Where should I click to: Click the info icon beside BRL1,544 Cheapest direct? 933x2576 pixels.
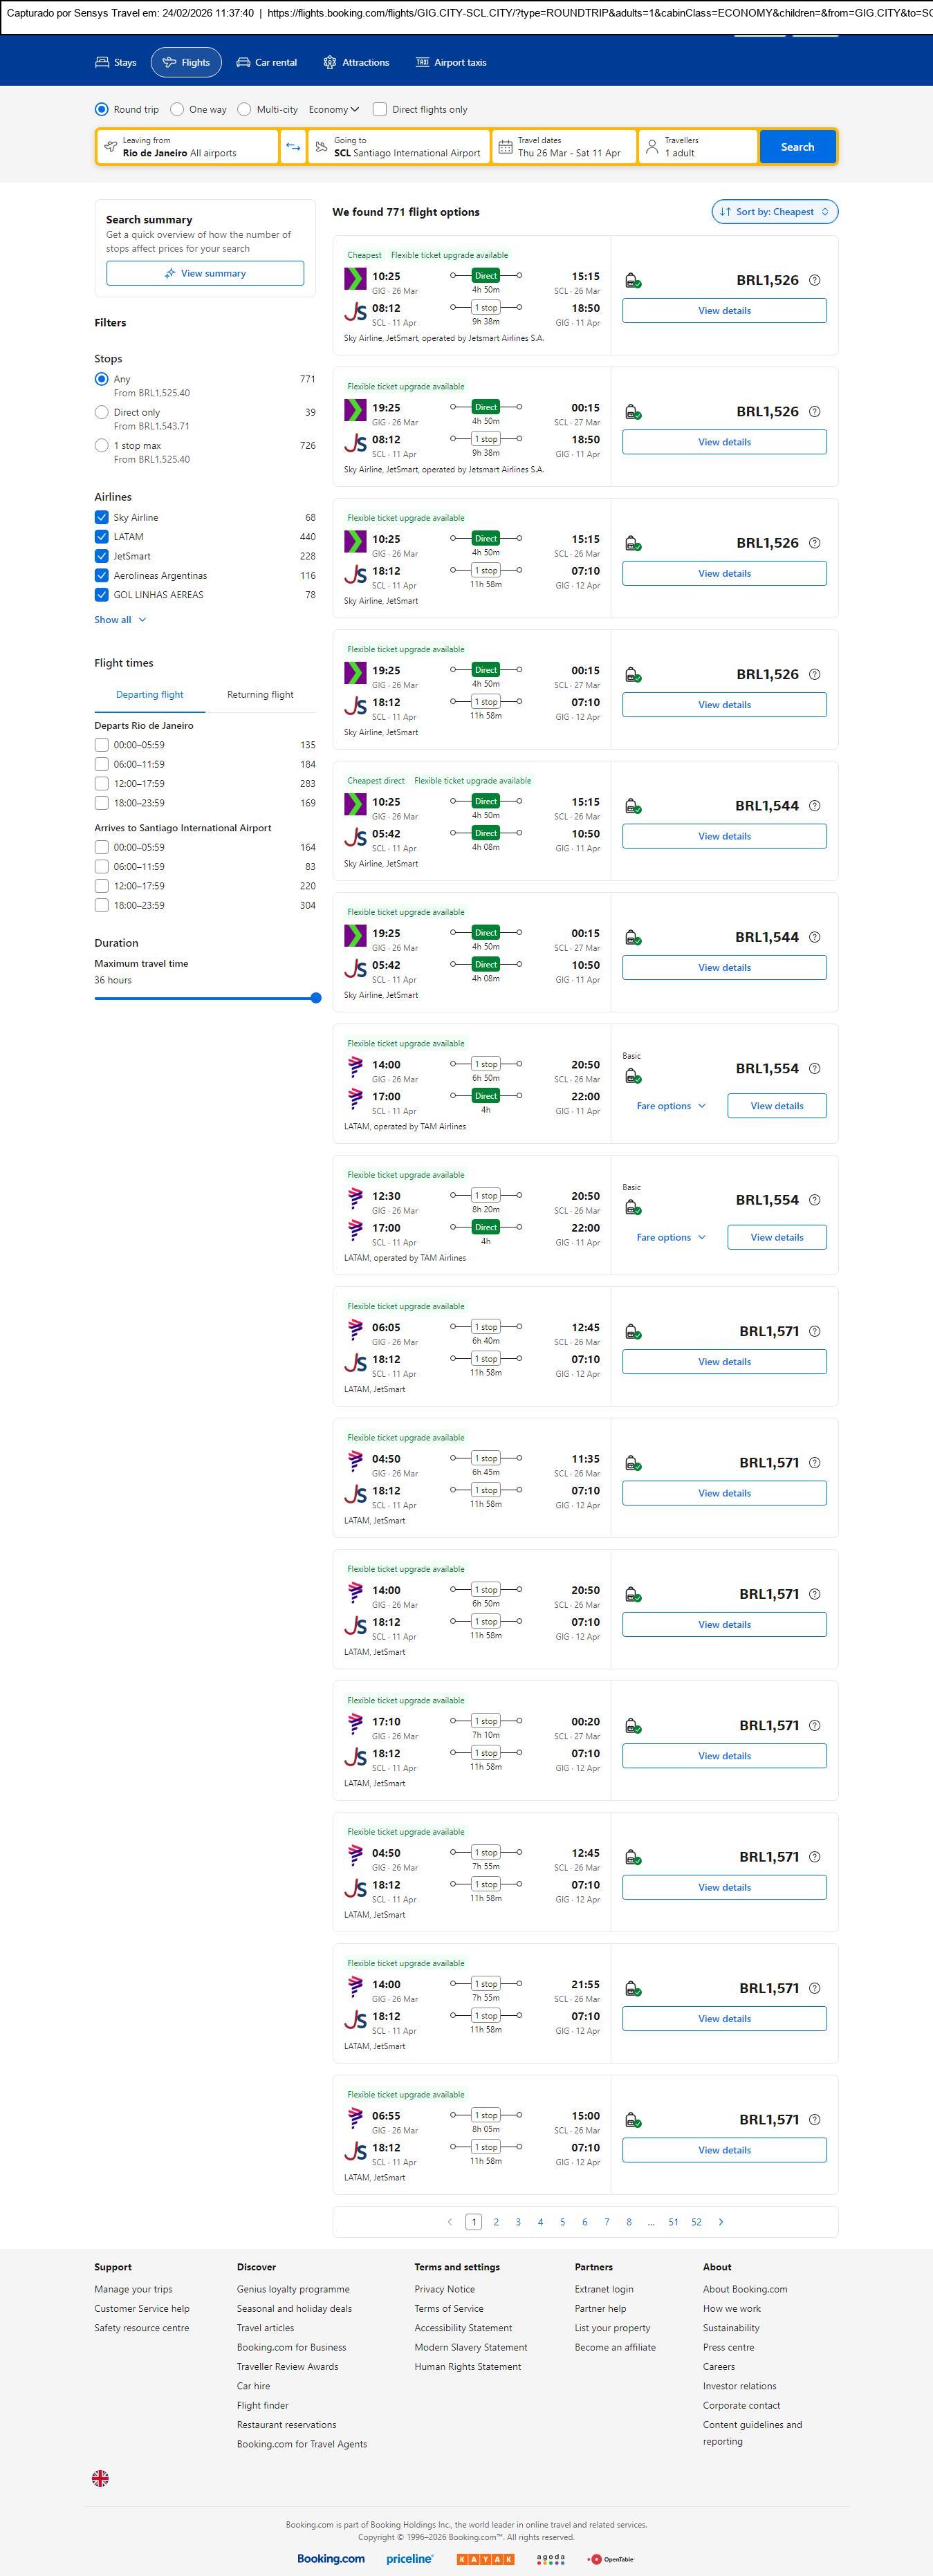pos(814,806)
